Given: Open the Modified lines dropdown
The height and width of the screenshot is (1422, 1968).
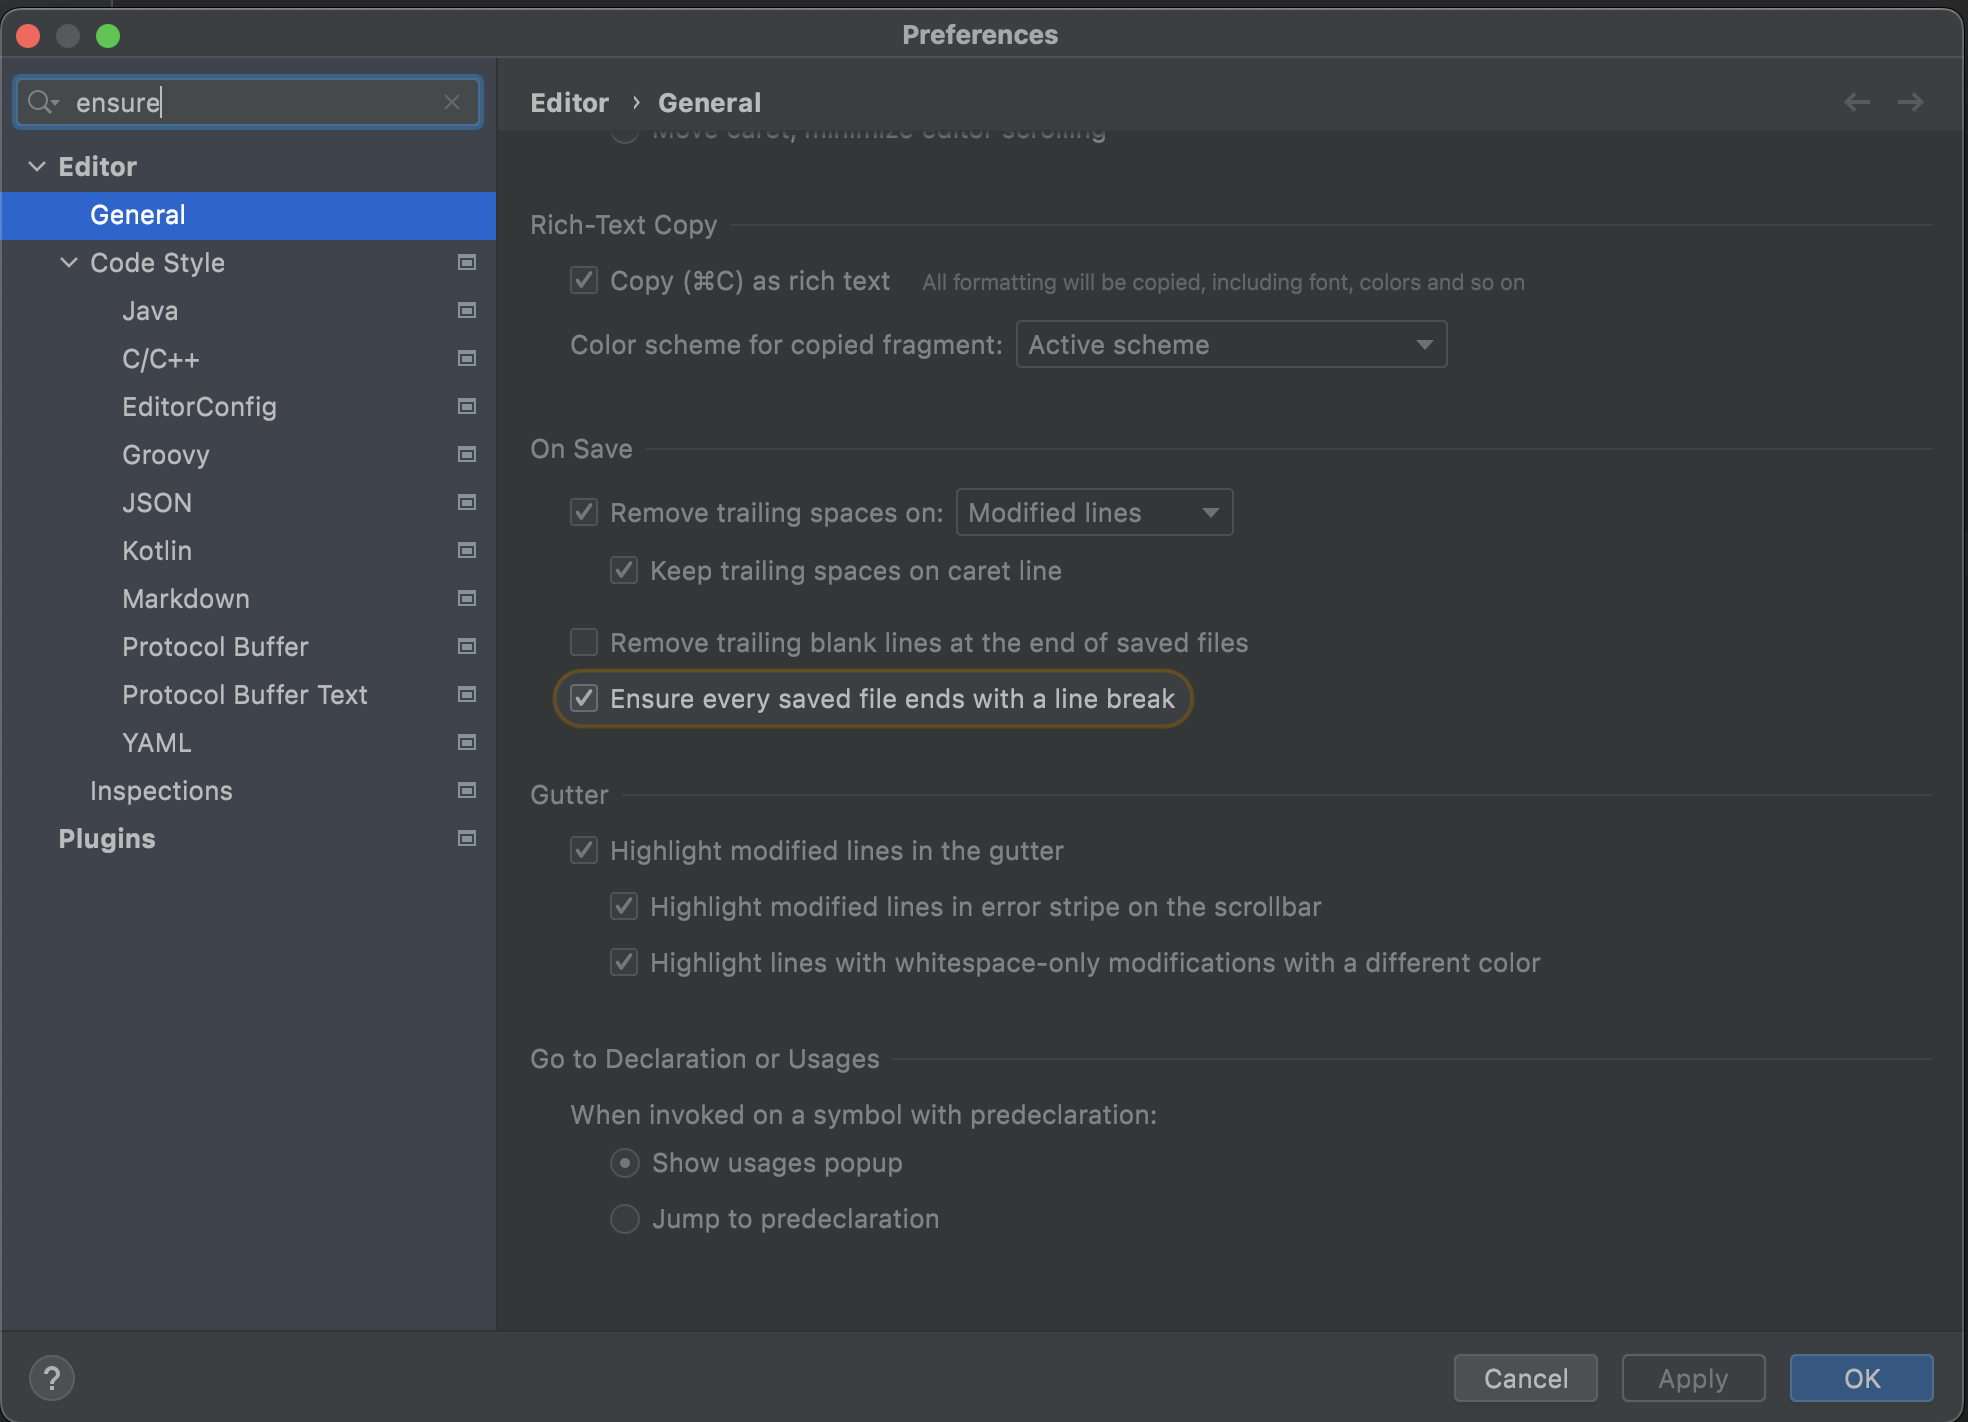Looking at the screenshot, I should (1094, 512).
